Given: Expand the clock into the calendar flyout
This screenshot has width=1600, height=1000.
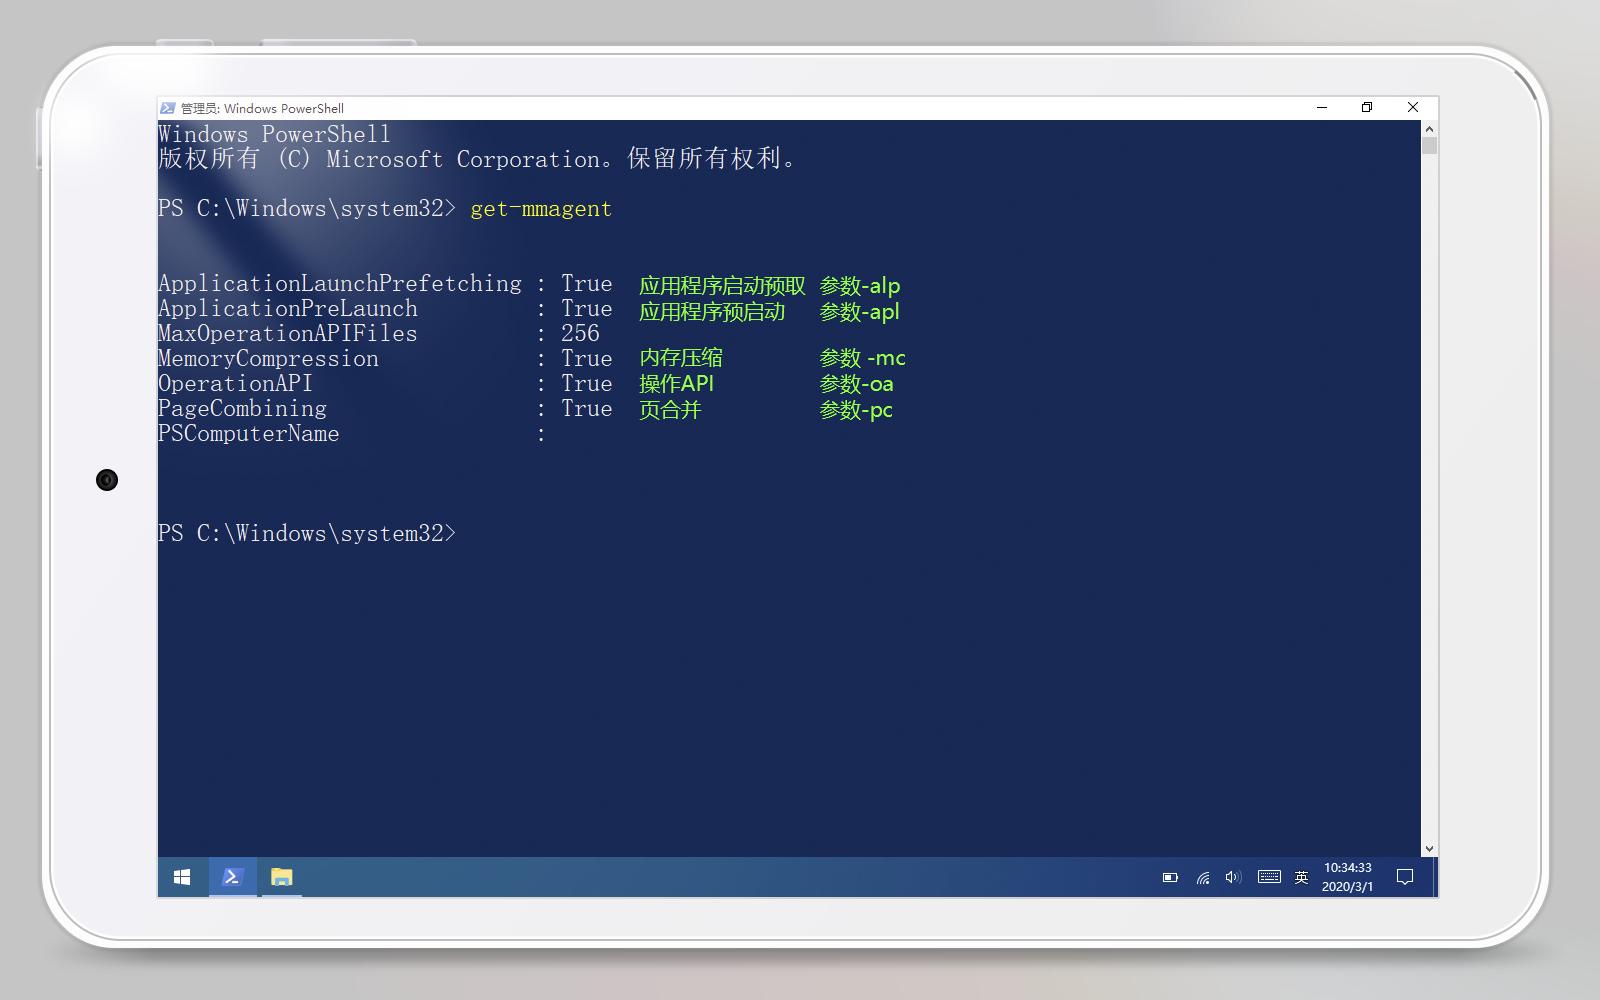Looking at the screenshot, I should (x=1345, y=877).
